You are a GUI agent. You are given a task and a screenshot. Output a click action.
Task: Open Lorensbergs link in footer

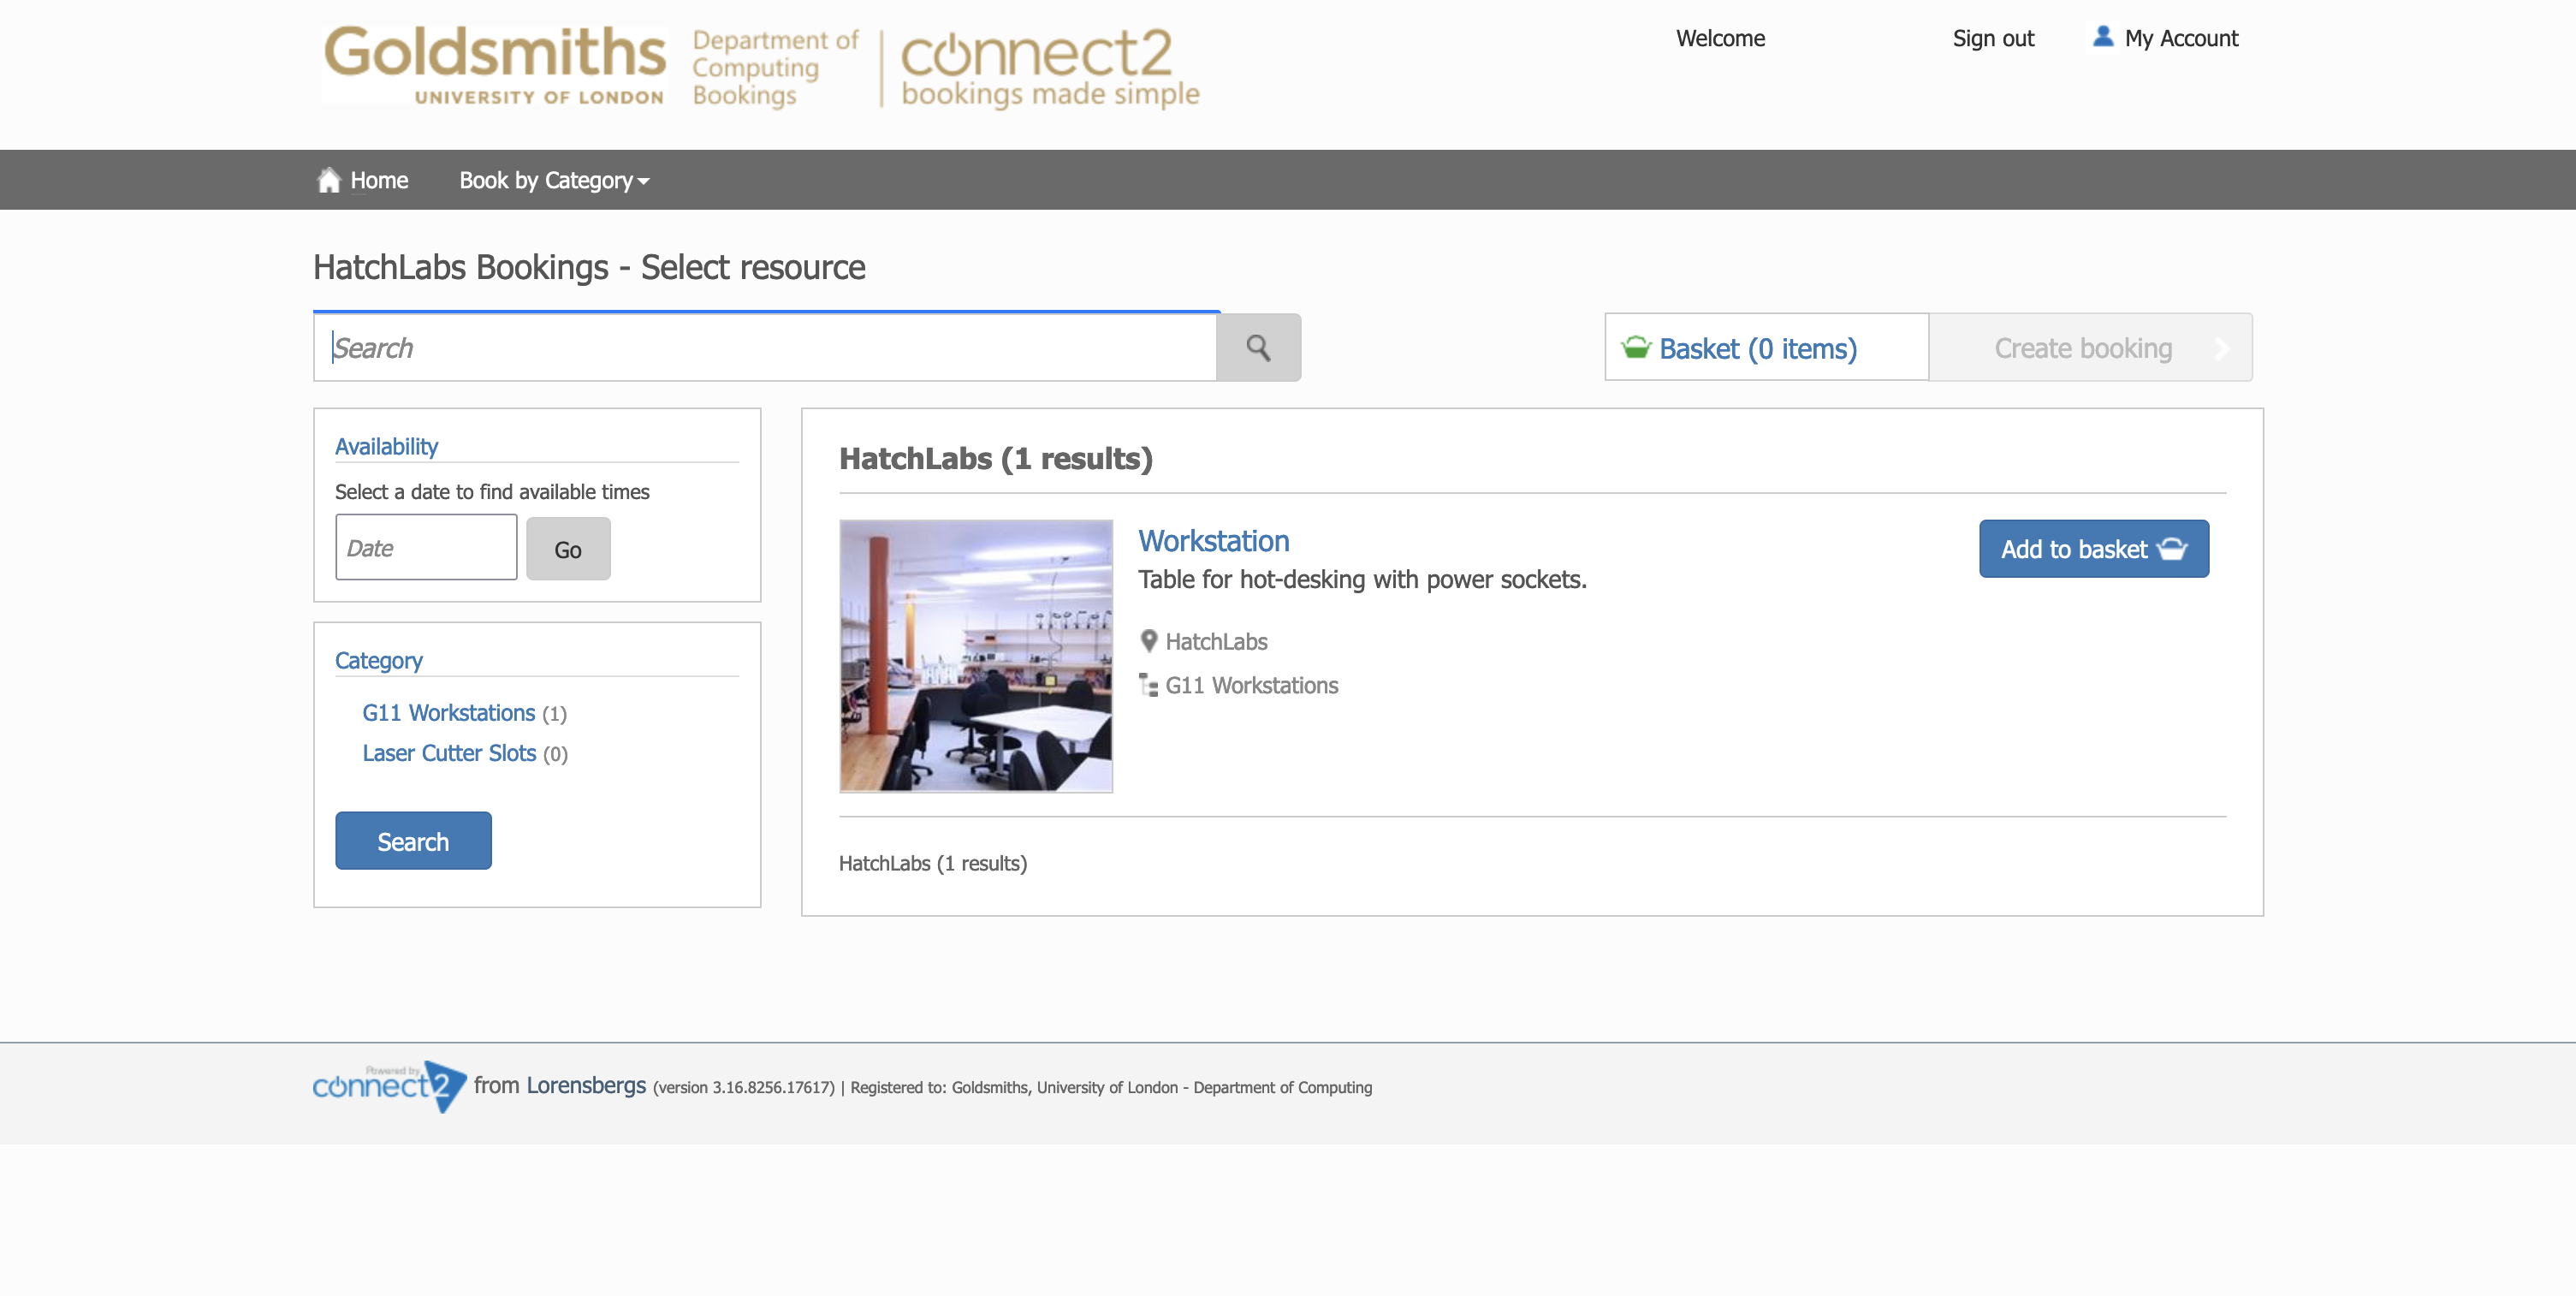click(x=586, y=1085)
